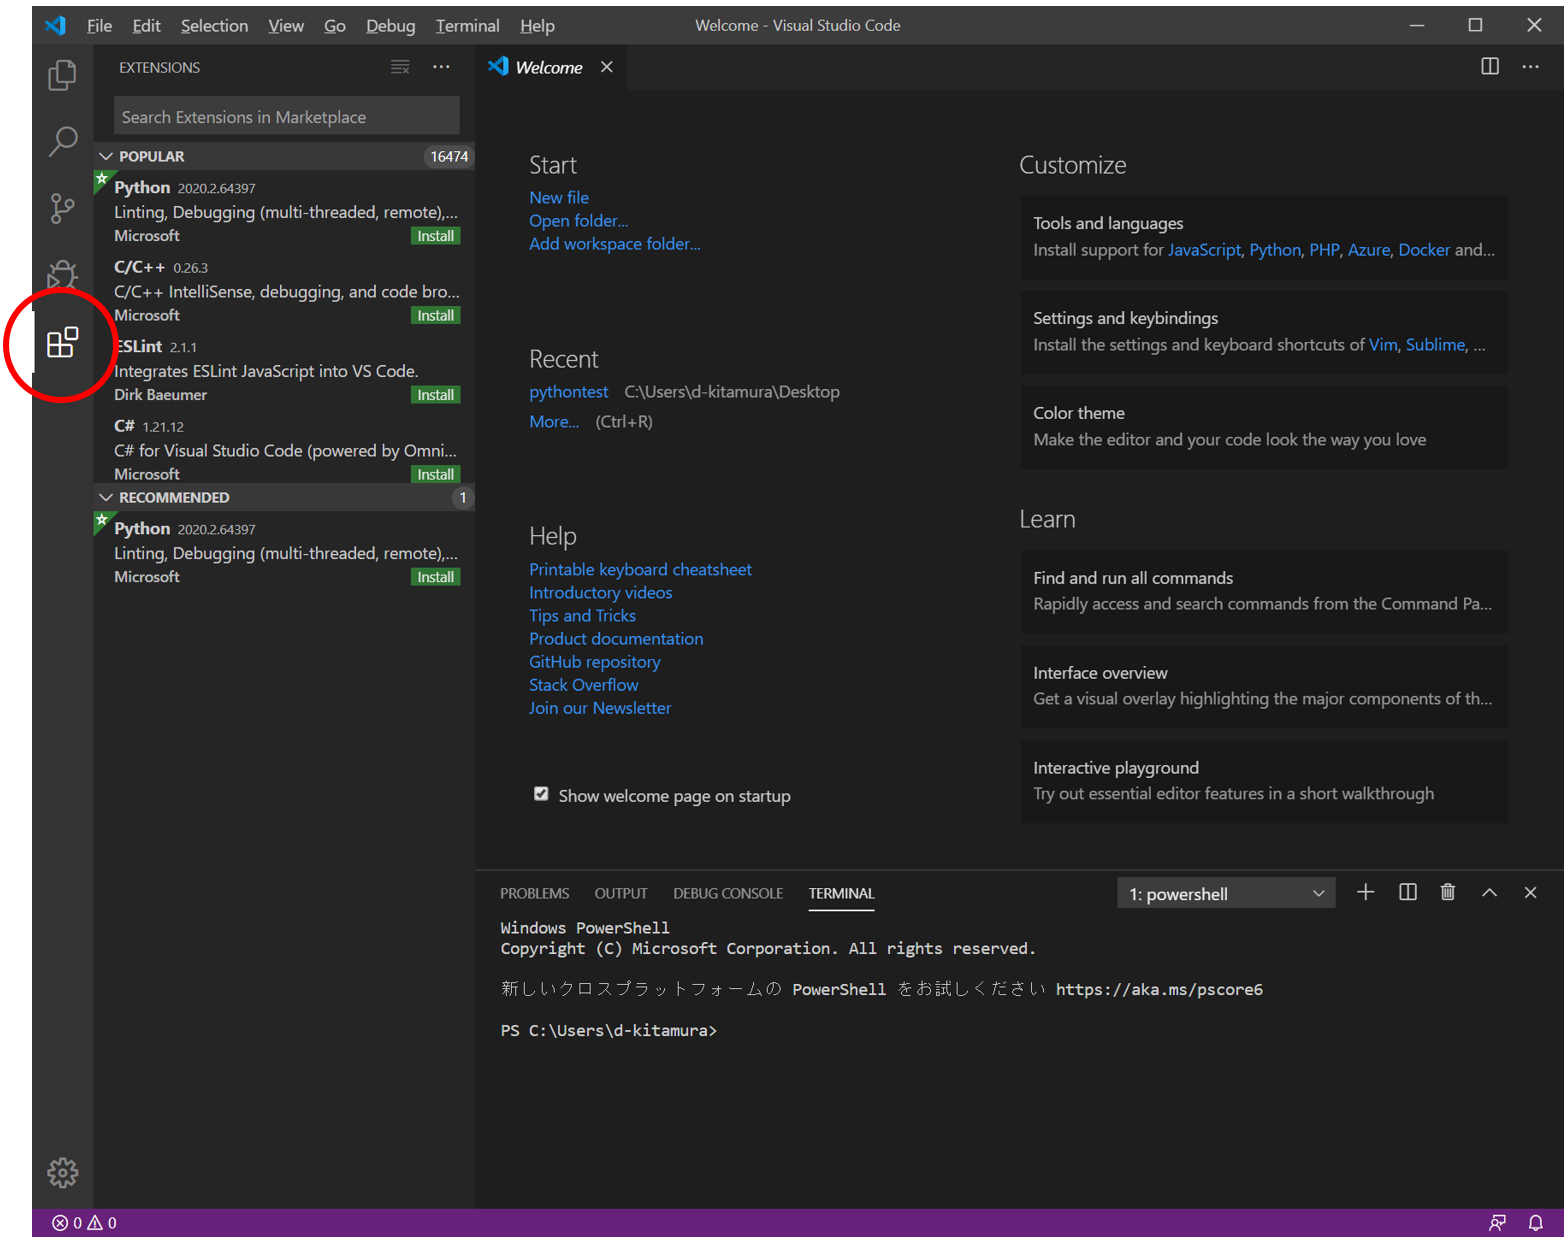Open the Go menu
Screen dimensions: 1568x1241
coord(335,26)
